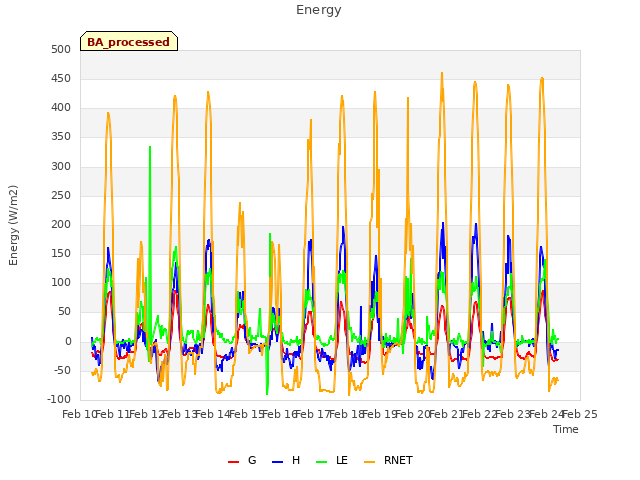
Task: Select the G legend label
Action: click(252, 460)
